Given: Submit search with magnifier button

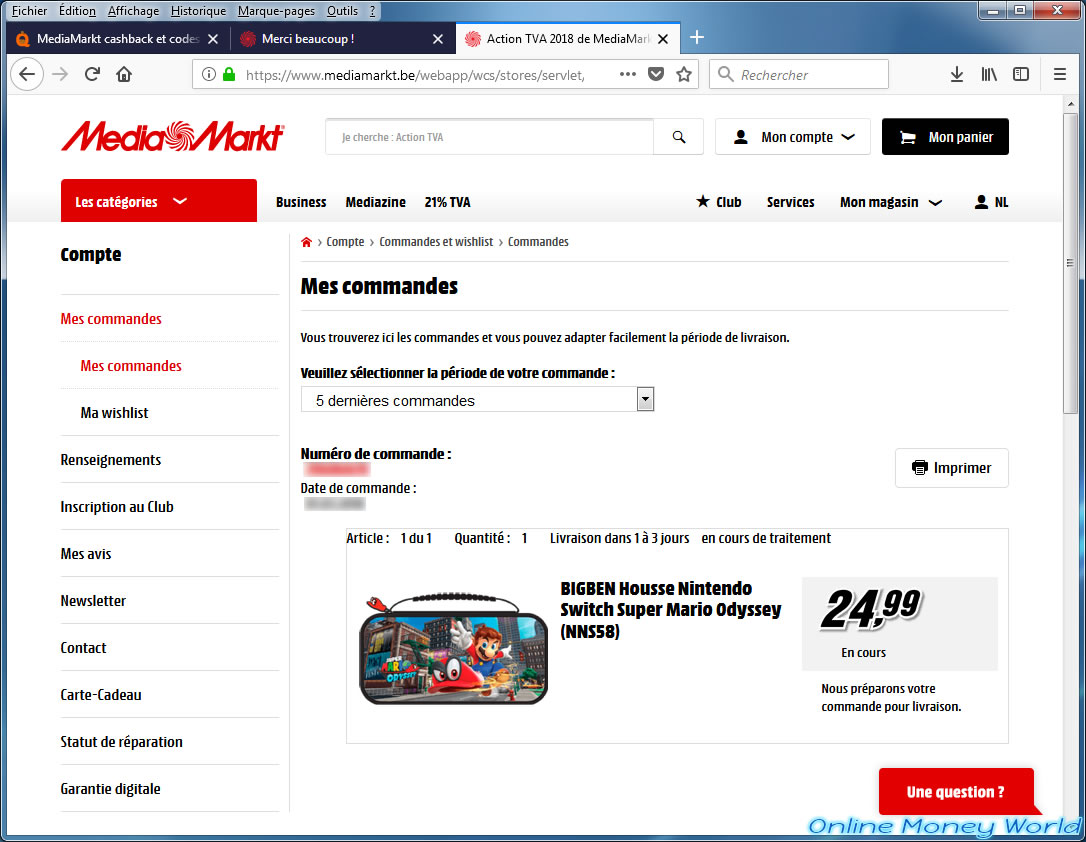Looking at the screenshot, I should pos(679,137).
